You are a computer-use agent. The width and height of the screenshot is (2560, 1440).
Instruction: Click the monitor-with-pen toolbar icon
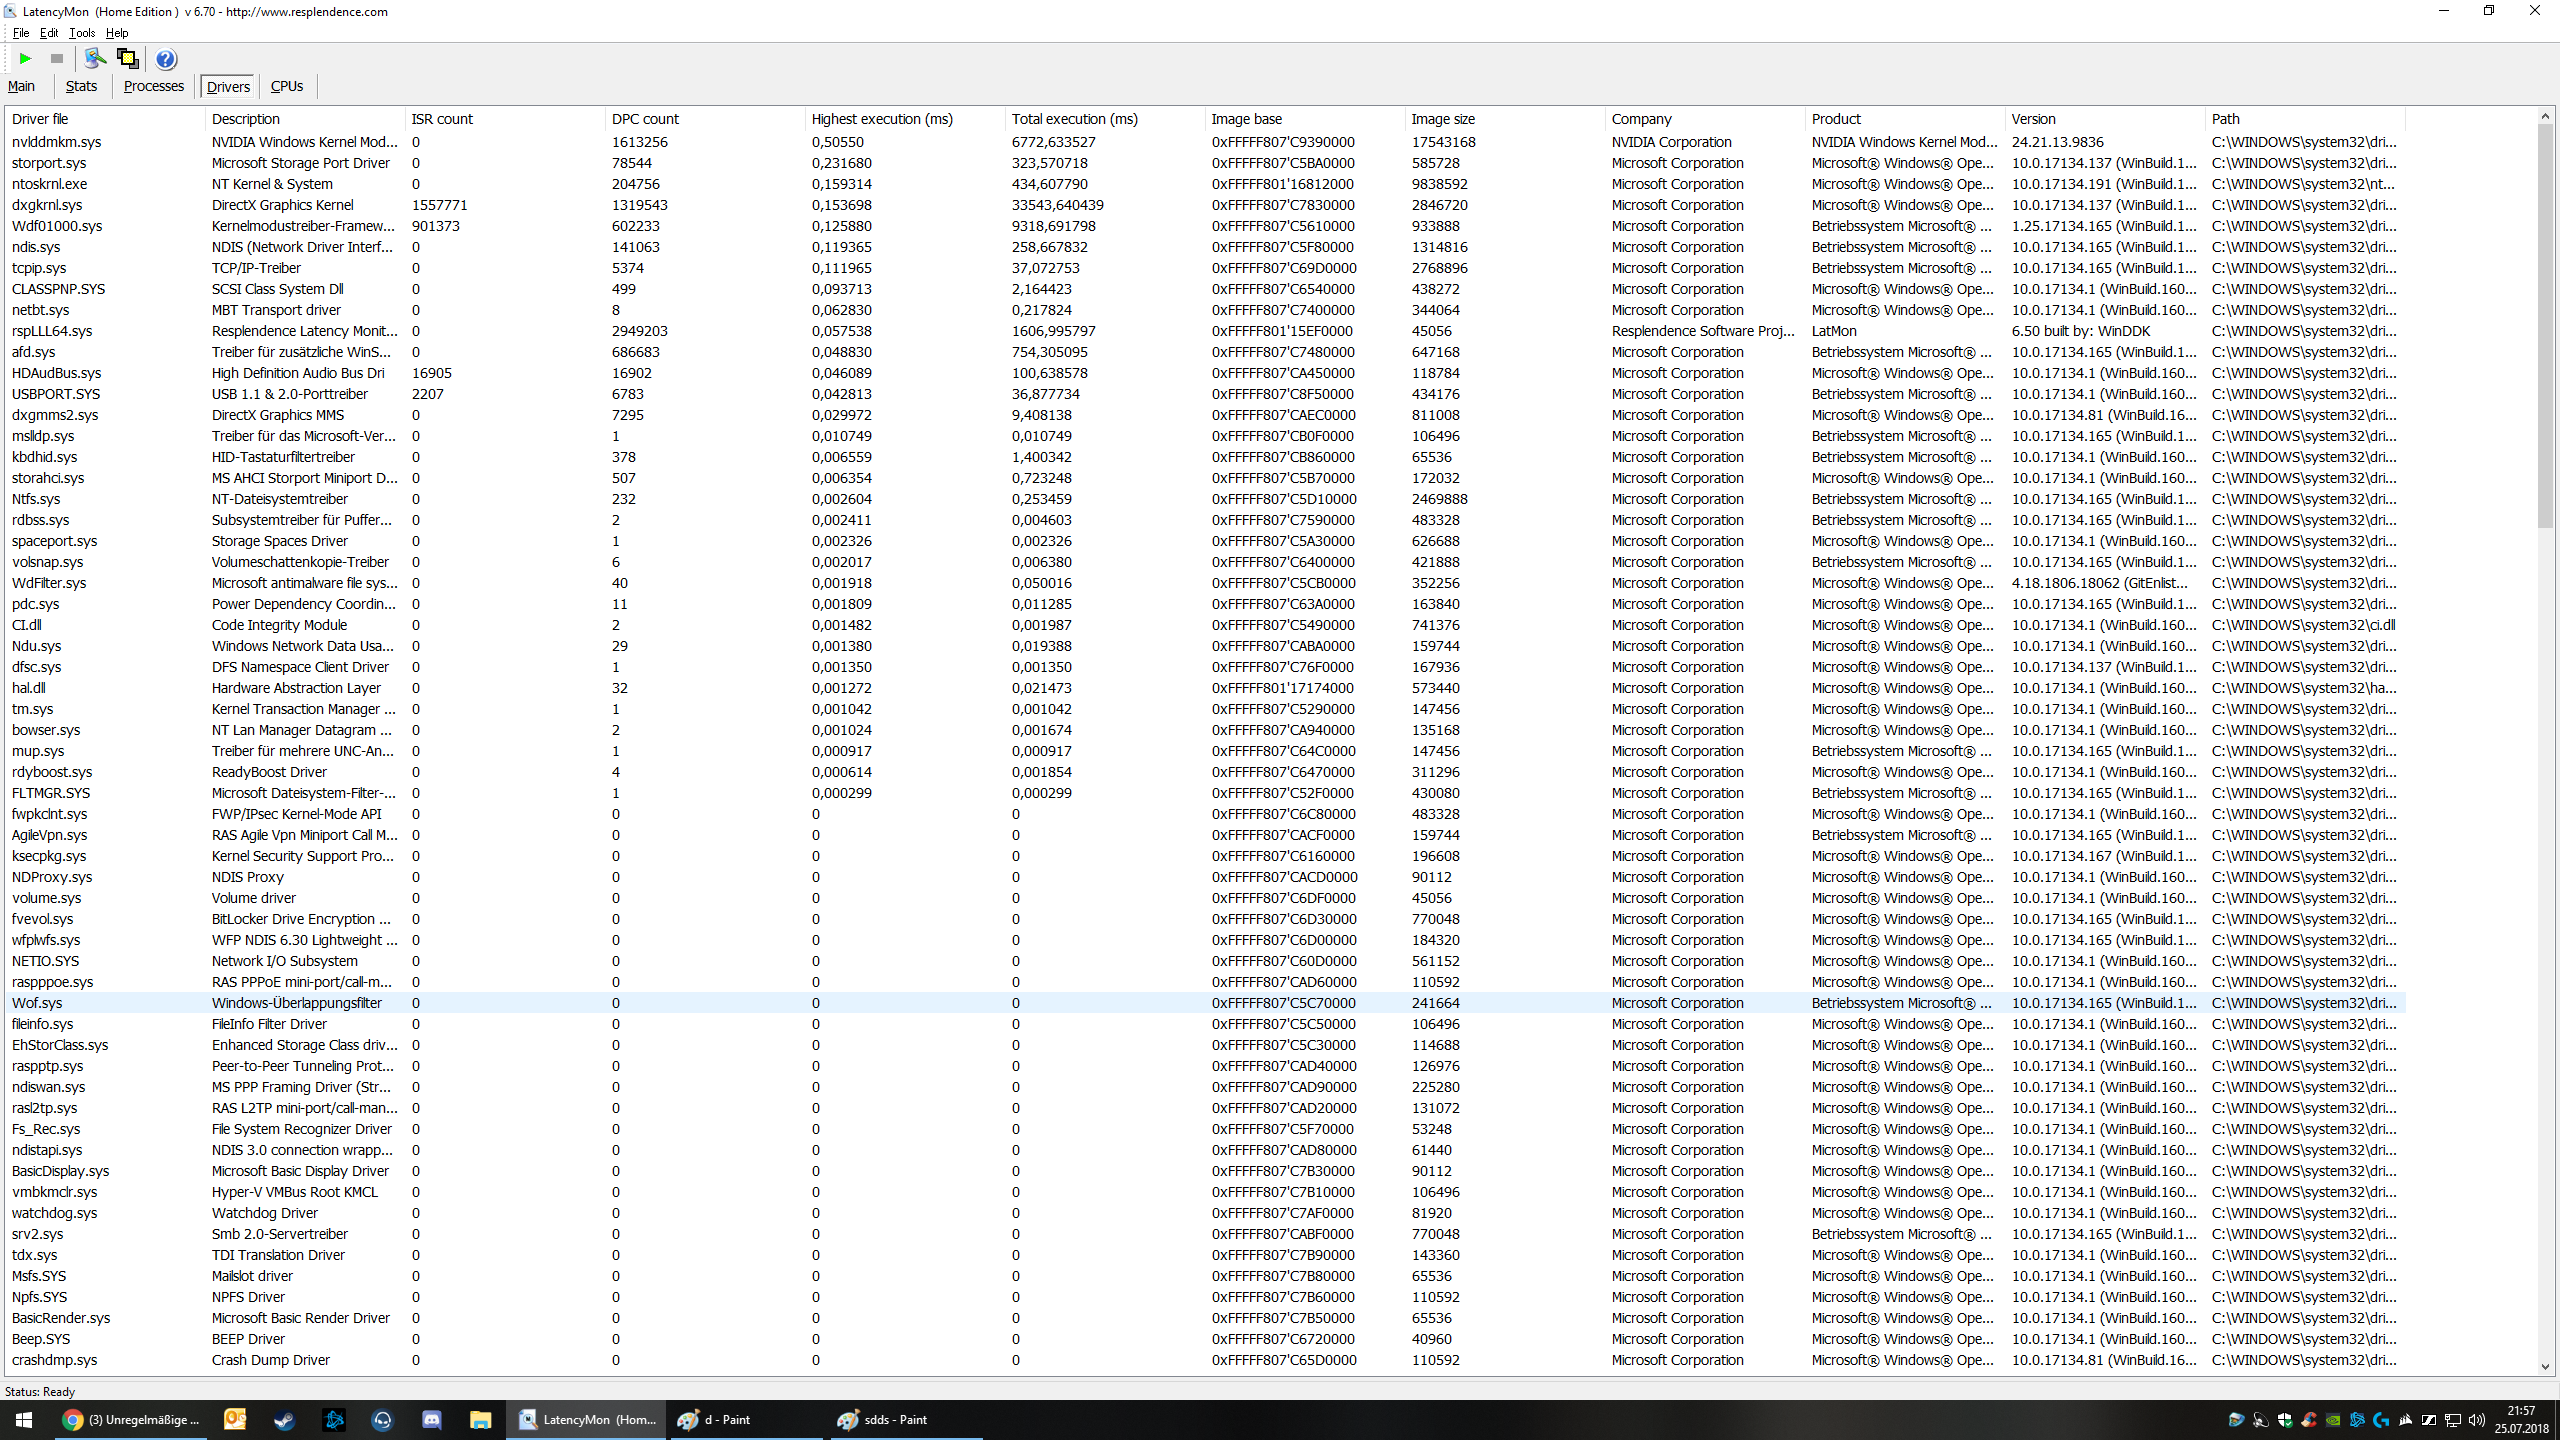[x=95, y=59]
